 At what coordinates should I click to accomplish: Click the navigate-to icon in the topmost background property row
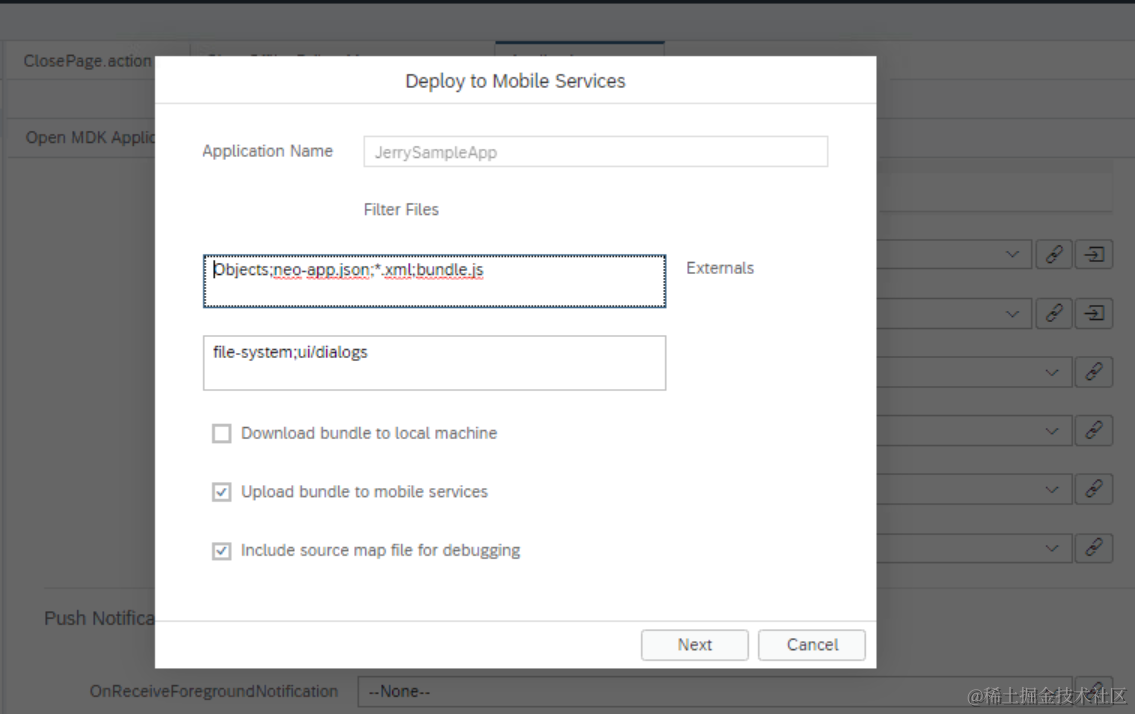point(1094,254)
